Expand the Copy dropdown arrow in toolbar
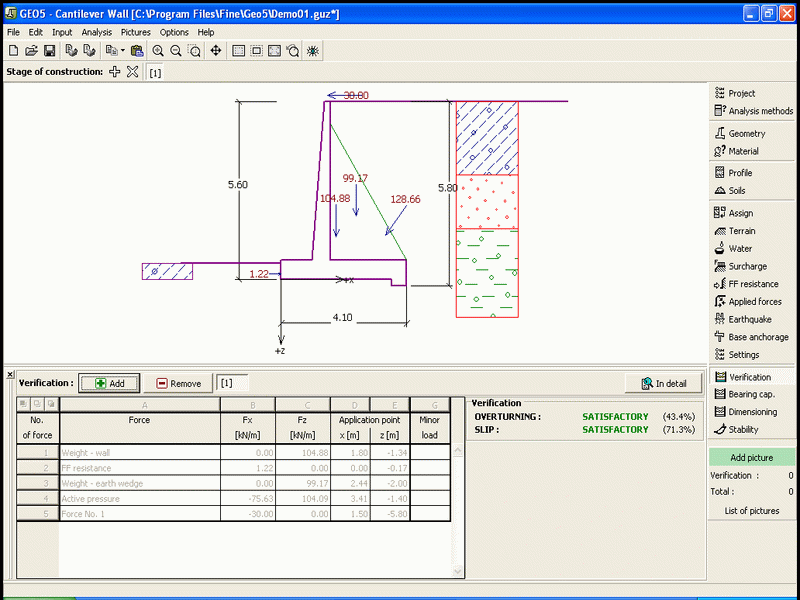Viewport: 800px width, 600px height. click(122, 50)
